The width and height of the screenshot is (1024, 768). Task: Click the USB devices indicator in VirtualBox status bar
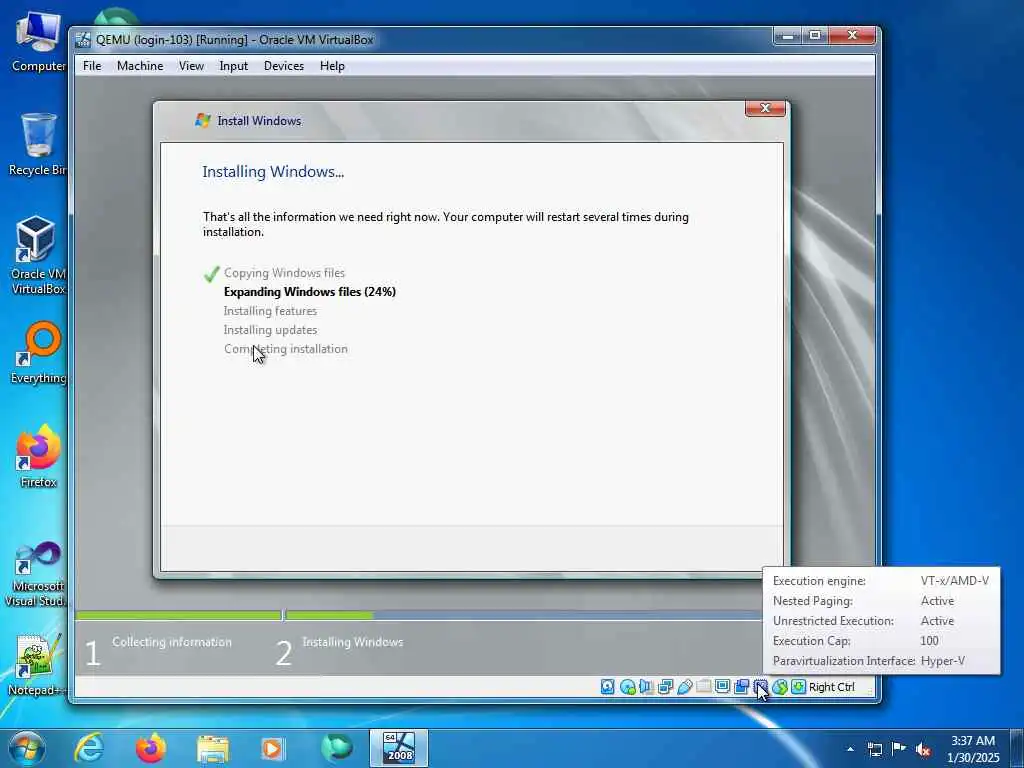coord(684,686)
